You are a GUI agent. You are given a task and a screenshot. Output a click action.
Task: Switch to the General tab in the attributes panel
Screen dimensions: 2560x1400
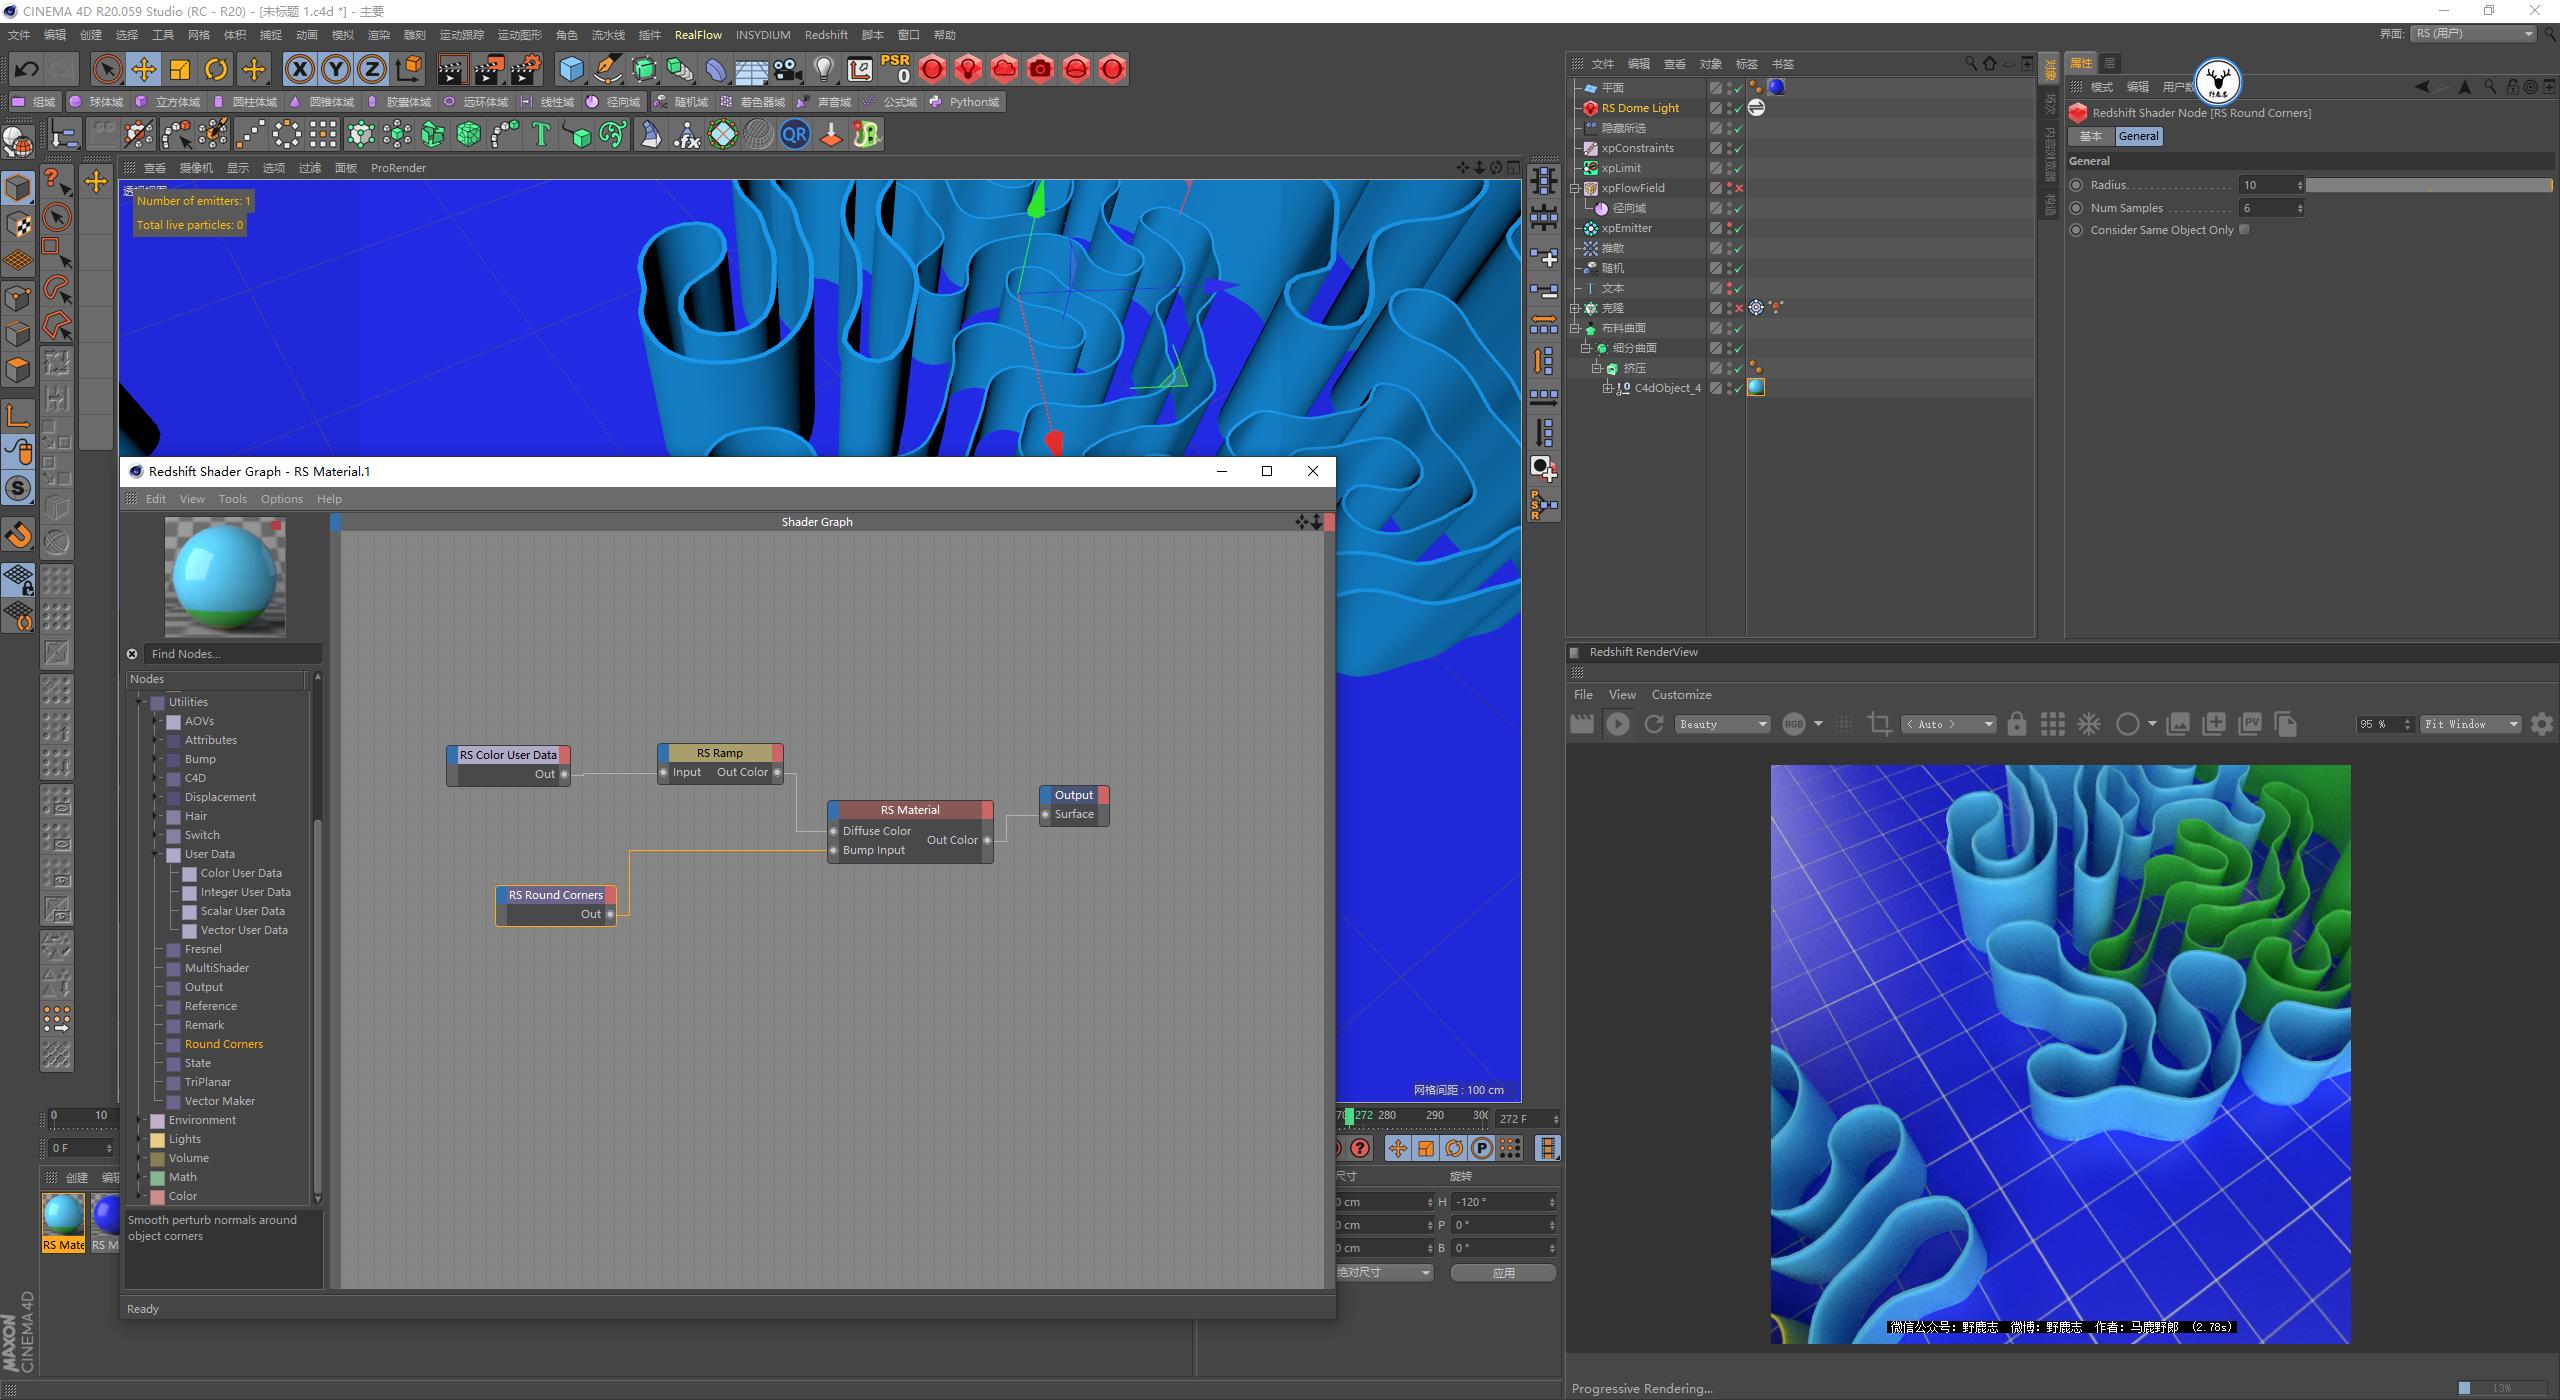pyautogui.click(x=2139, y=136)
